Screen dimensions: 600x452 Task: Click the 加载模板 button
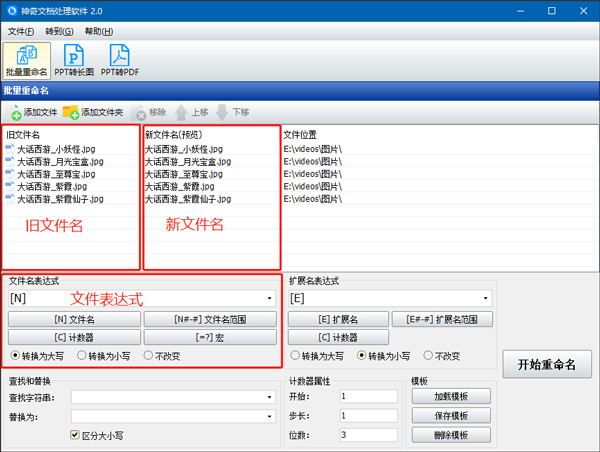(451, 396)
